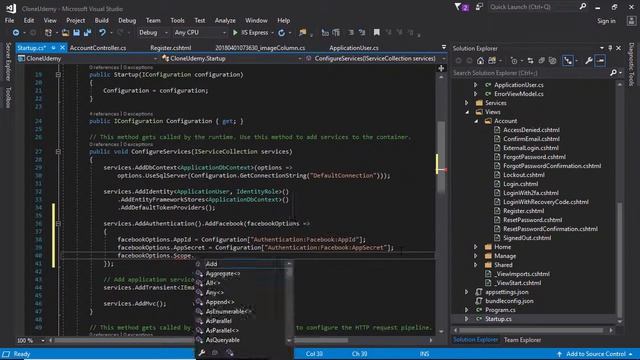
Task: Switch to the Team Explorer tab
Action: click(x=522, y=340)
